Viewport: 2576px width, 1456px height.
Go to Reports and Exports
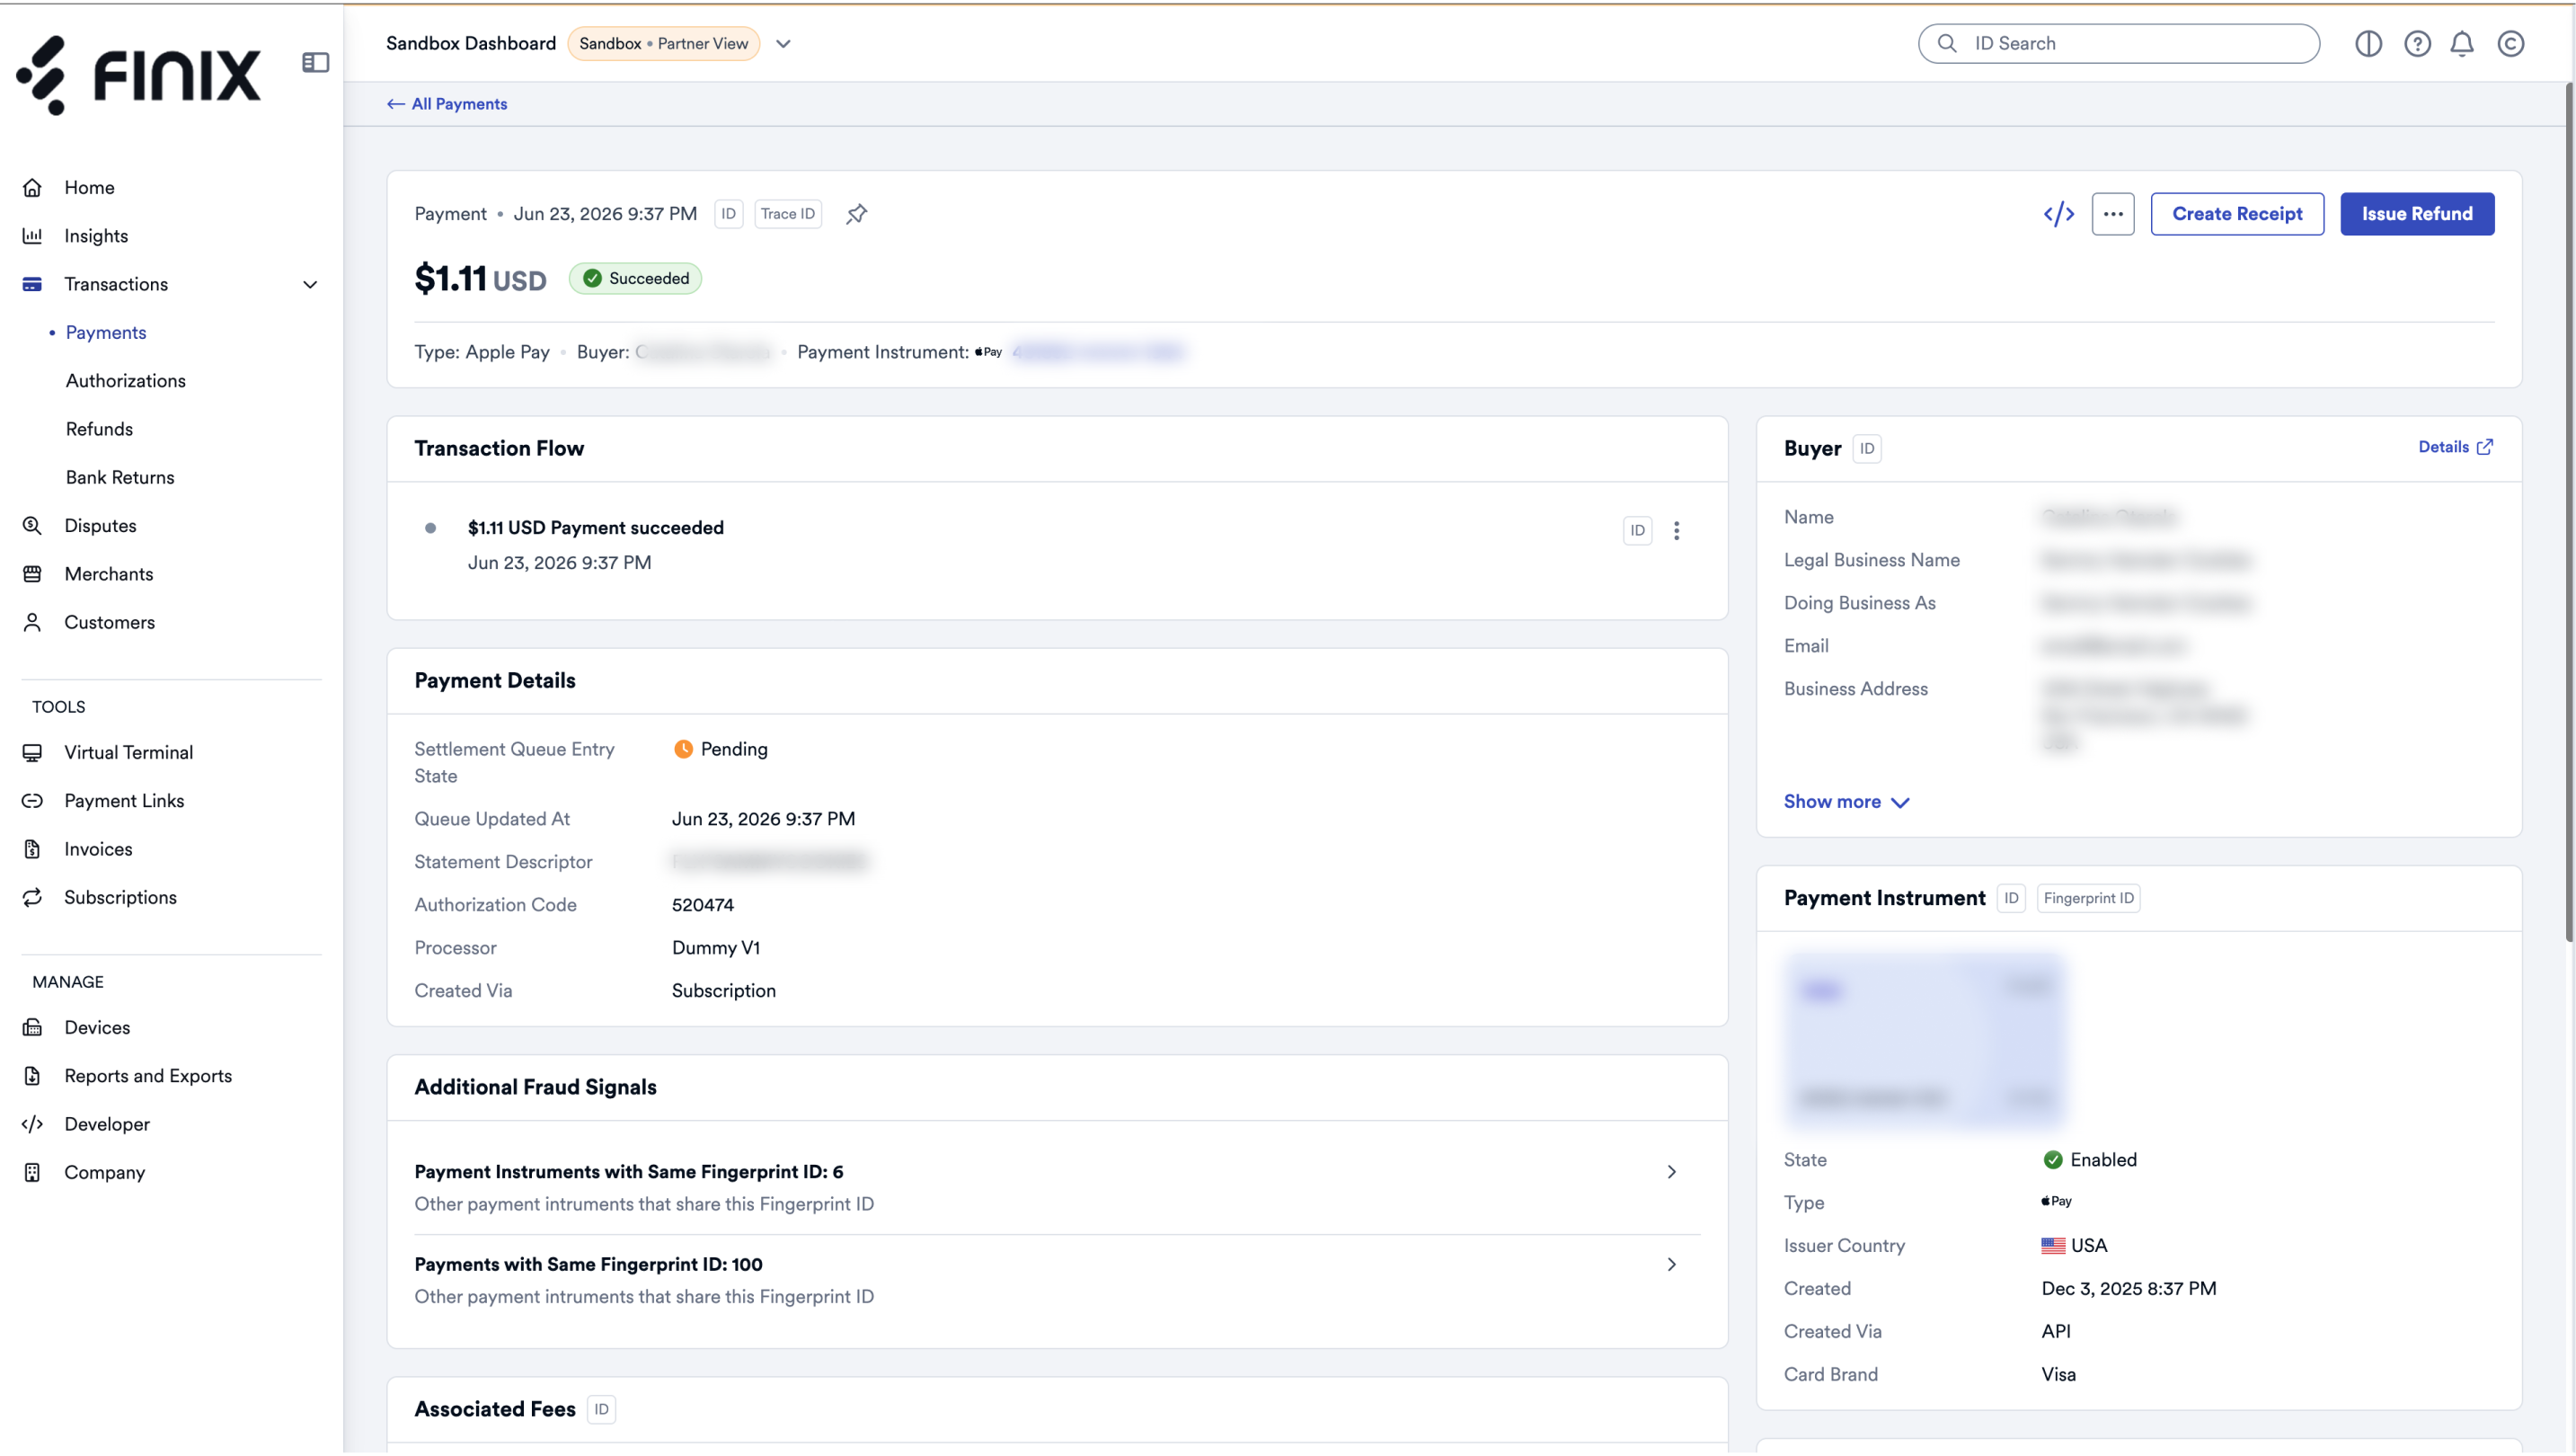(148, 1076)
